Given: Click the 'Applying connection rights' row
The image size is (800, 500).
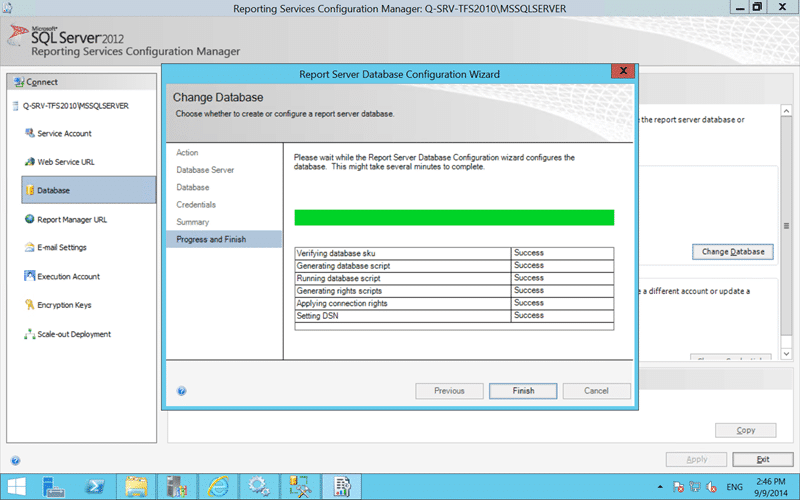Looking at the screenshot, I should coord(454,303).
